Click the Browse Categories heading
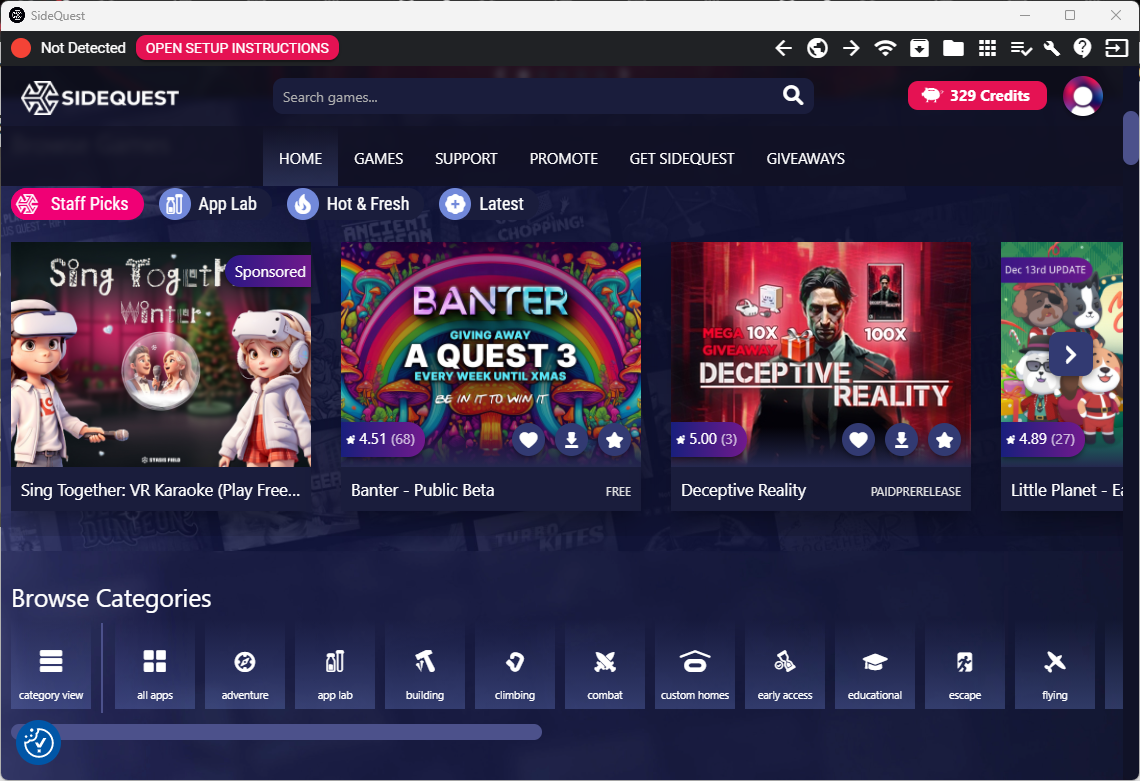Screen dimensions: 1140x781 pos(111,598)
